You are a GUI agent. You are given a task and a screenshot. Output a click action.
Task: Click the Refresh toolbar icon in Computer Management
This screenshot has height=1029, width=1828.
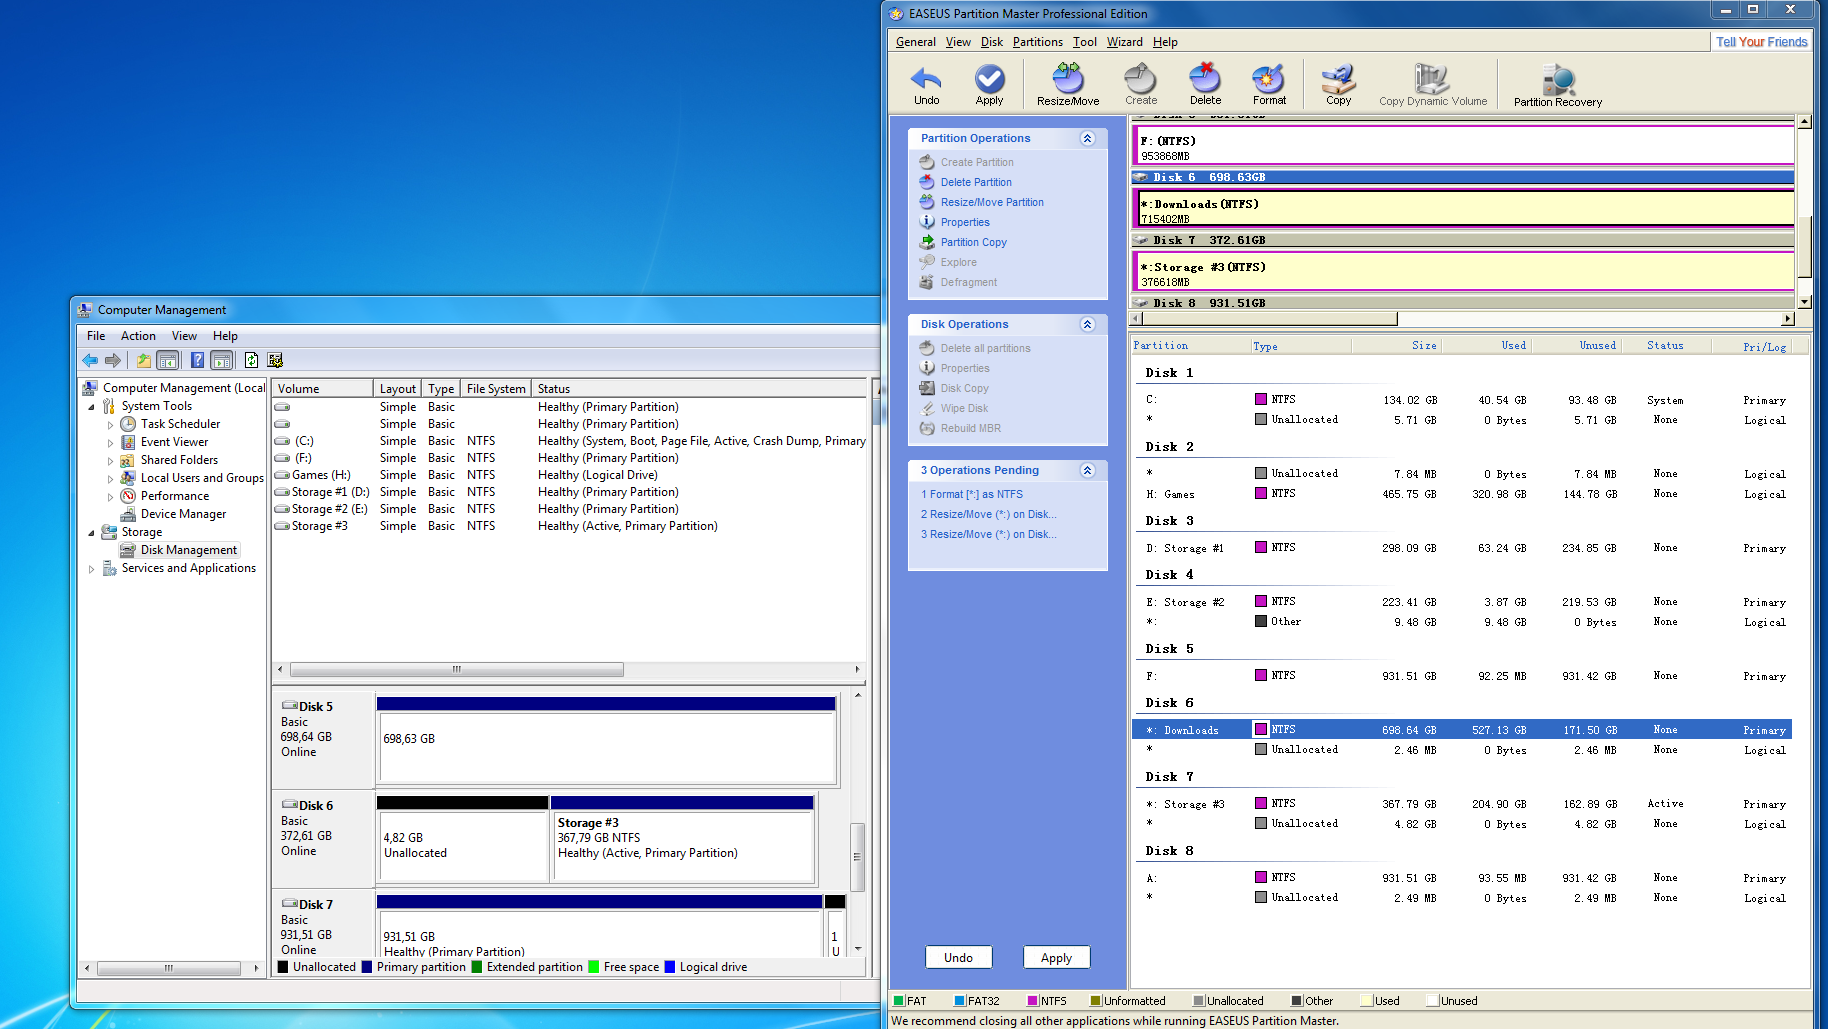(251, 360)
